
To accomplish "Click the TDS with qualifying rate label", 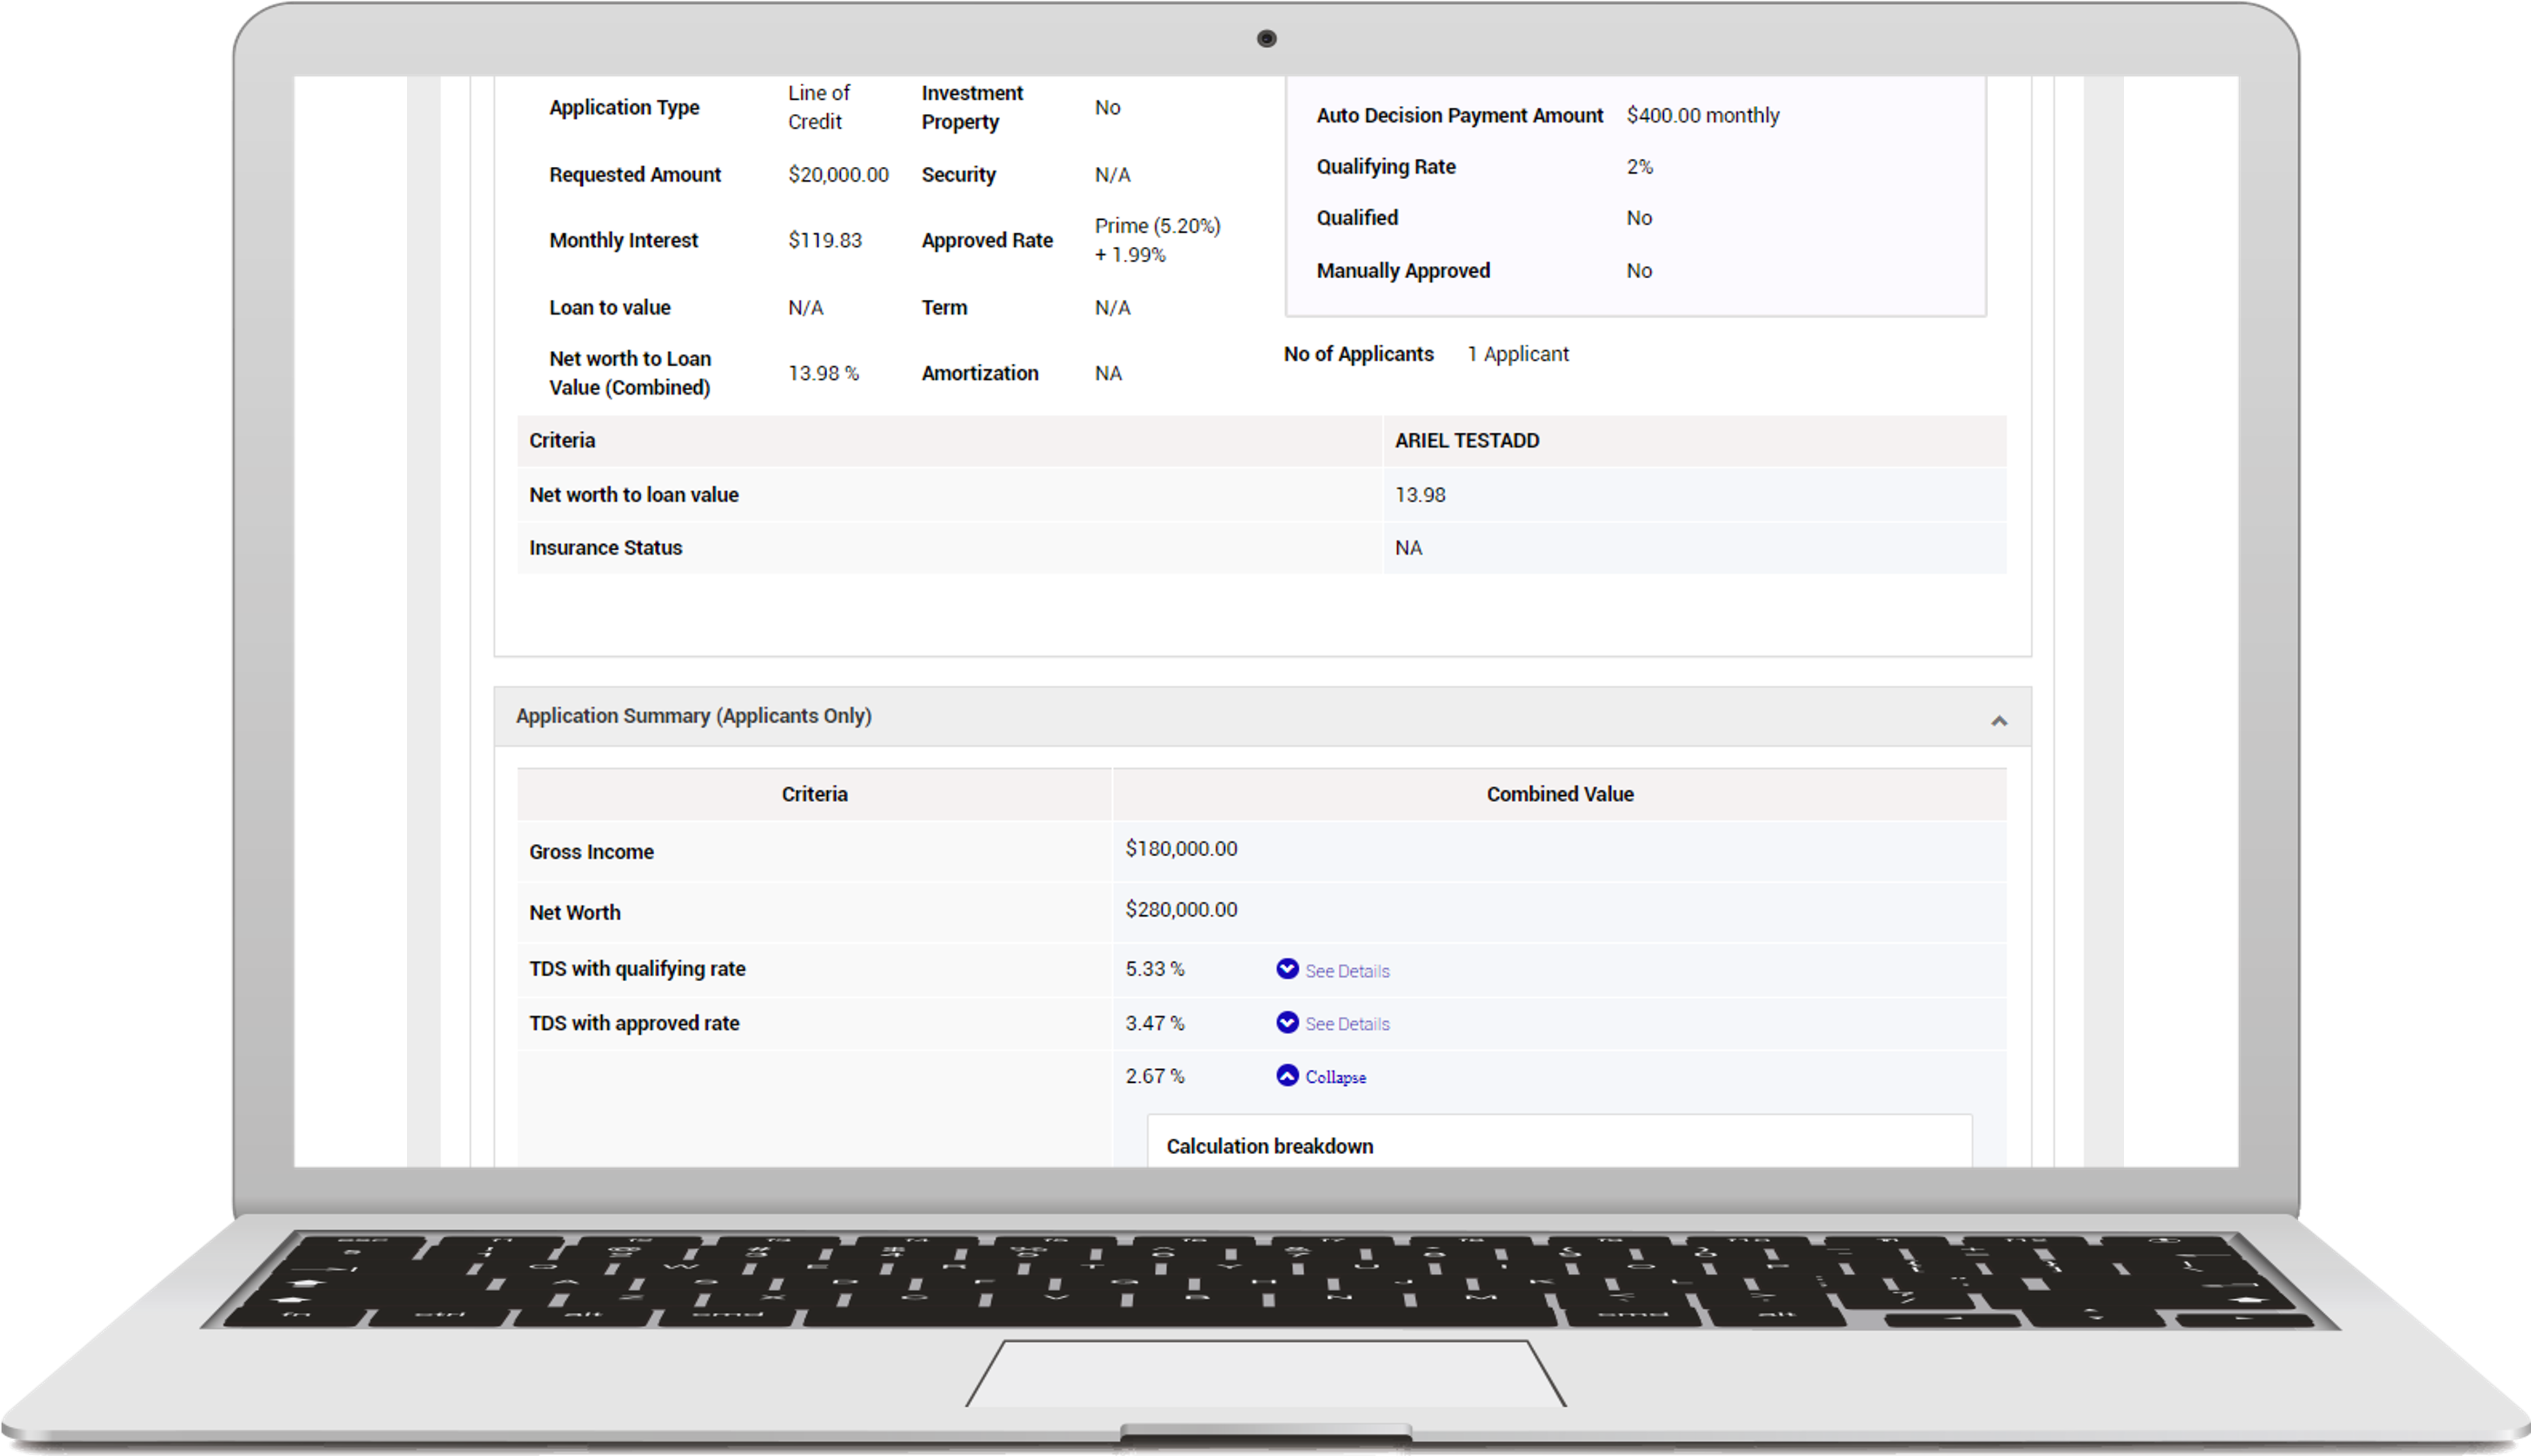I will (637, 969).
